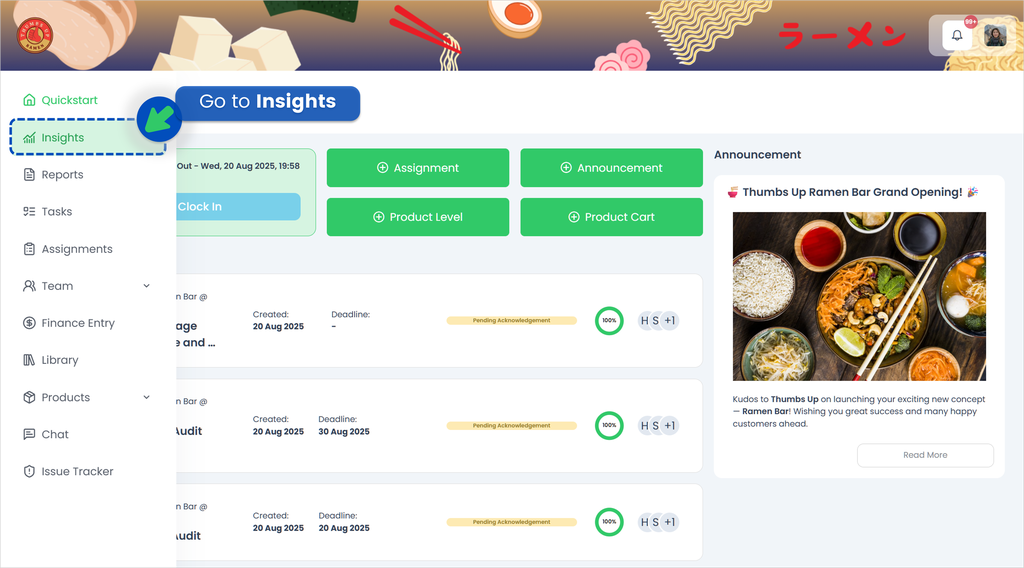Open the +1 assignees on first assignment
The height and width of the screenshot is (568, 1024).
(669, 321)
